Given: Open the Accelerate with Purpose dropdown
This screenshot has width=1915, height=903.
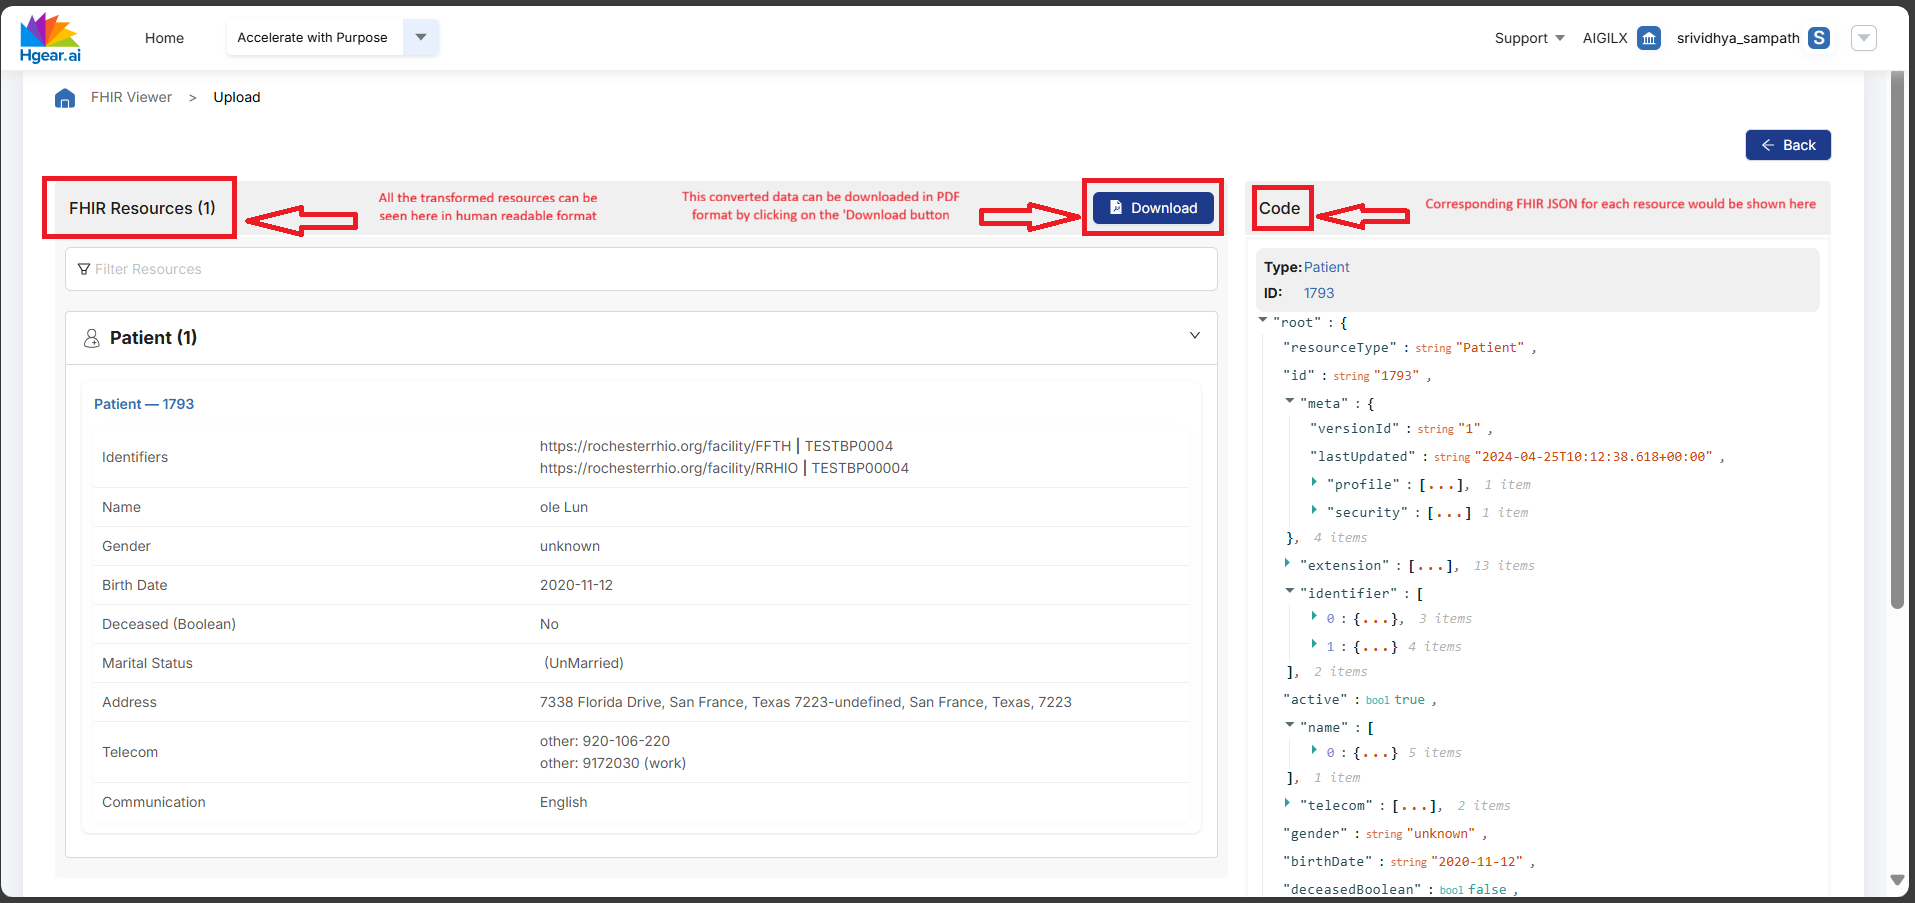Looking at the screenshot, I should pyautogui.click(x=421, y=37).
